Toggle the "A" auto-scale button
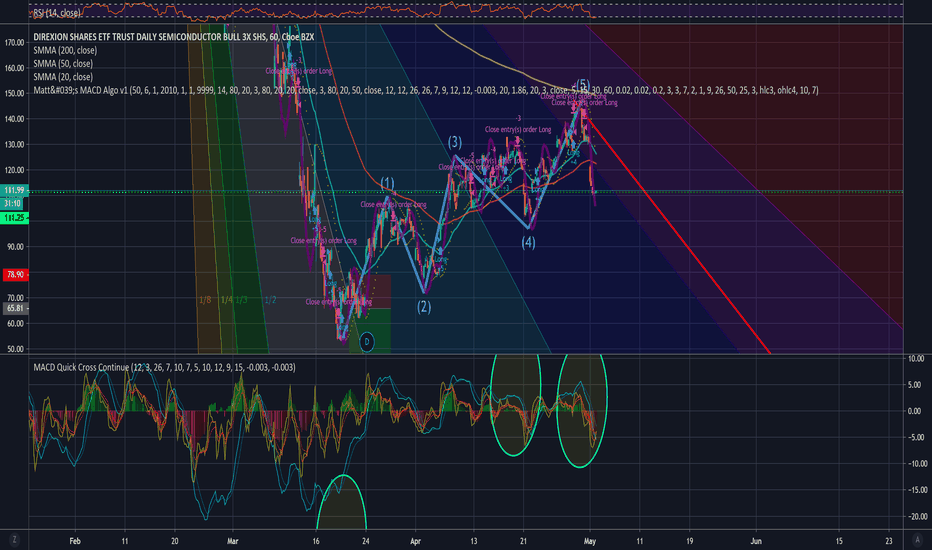This screenshot has height=550, width=932. click(x=918, y=540)
